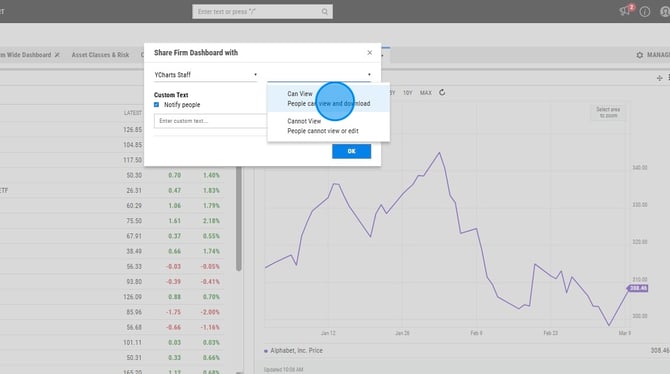Click the Select area to zoom label
The width and height of the screenshot is (670, 374).
pos(608,112)
